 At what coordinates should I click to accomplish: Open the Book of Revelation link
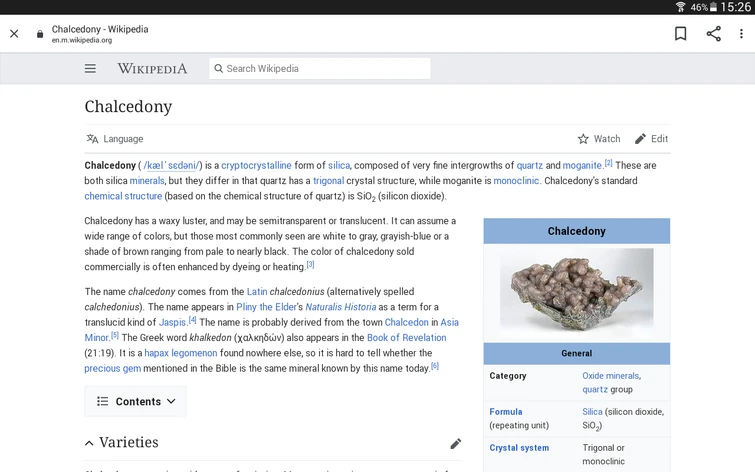406,338
